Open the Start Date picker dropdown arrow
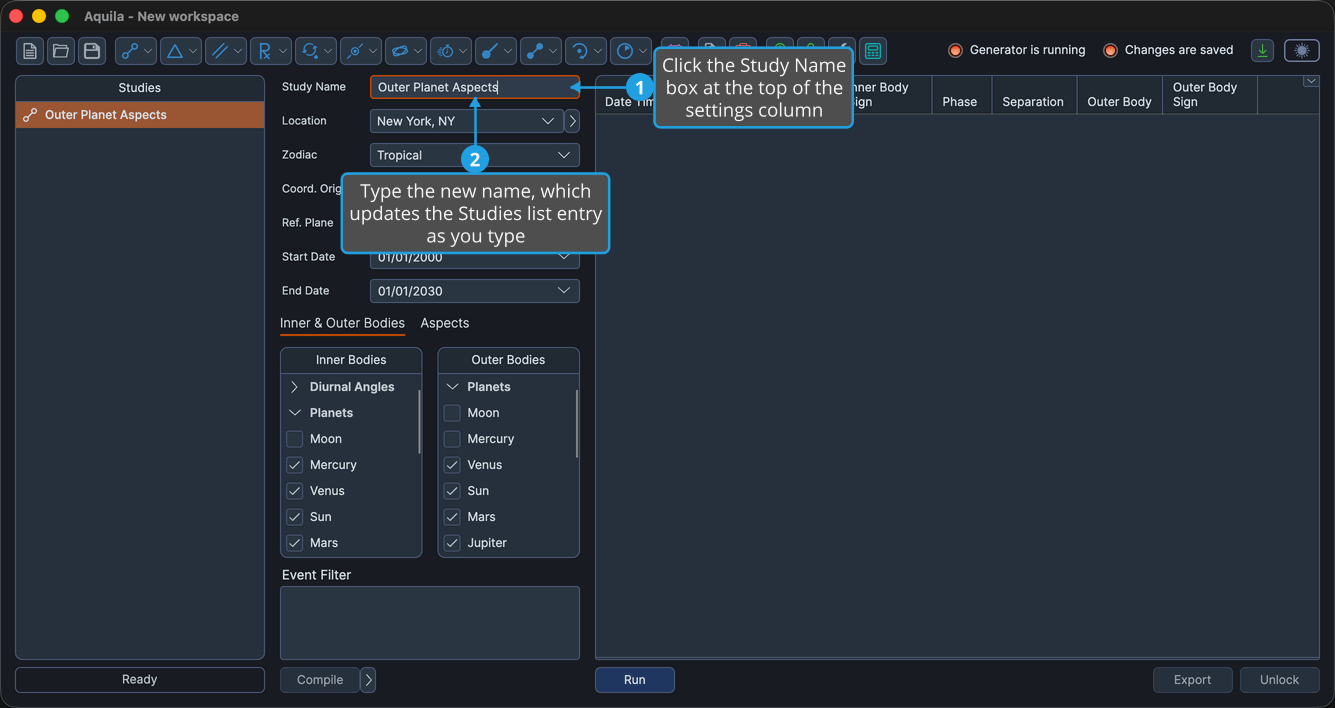The image size is (1335, 708). pos(564,257)
